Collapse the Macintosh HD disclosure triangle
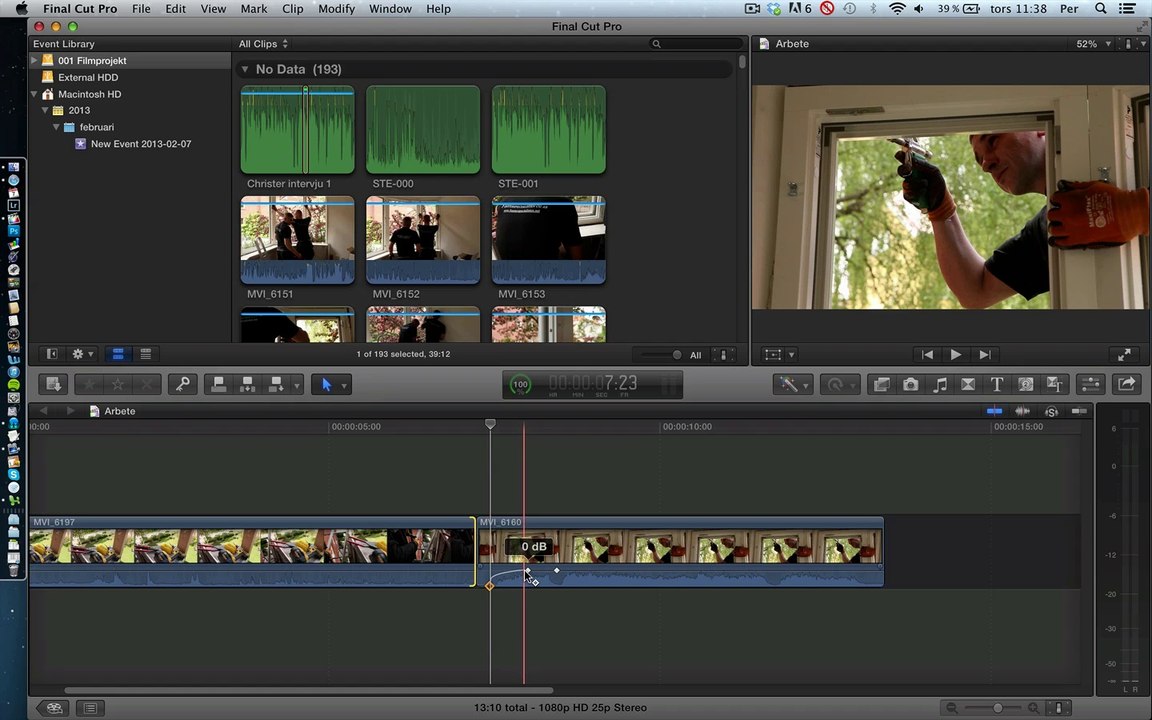The width and height of the screenshot is (1152, 720). pyautogui.click(x=34, y=94)
